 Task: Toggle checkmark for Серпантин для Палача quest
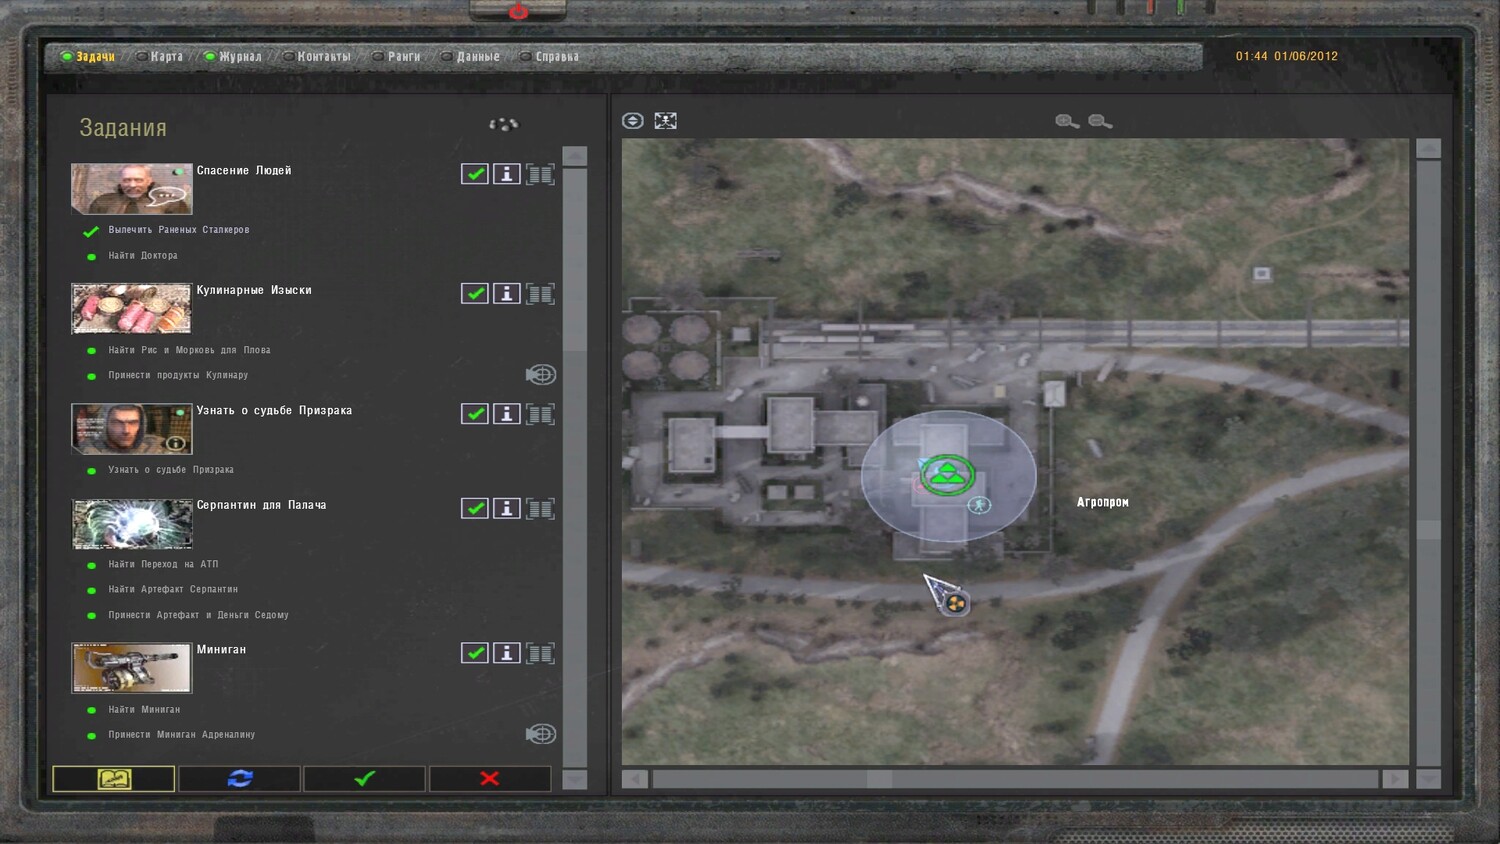474,509
